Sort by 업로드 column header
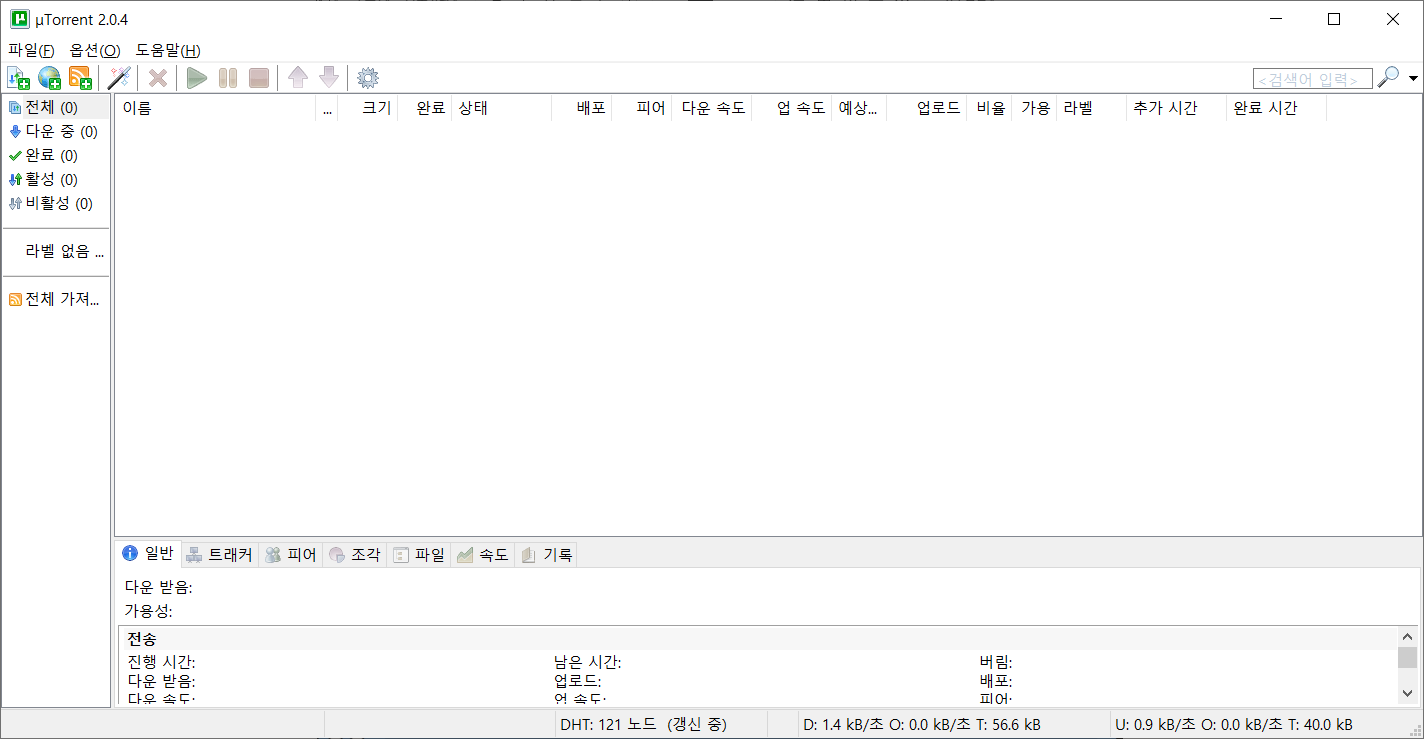The width and height of the screenshot is (1424, 739). (x=927, y=108)
